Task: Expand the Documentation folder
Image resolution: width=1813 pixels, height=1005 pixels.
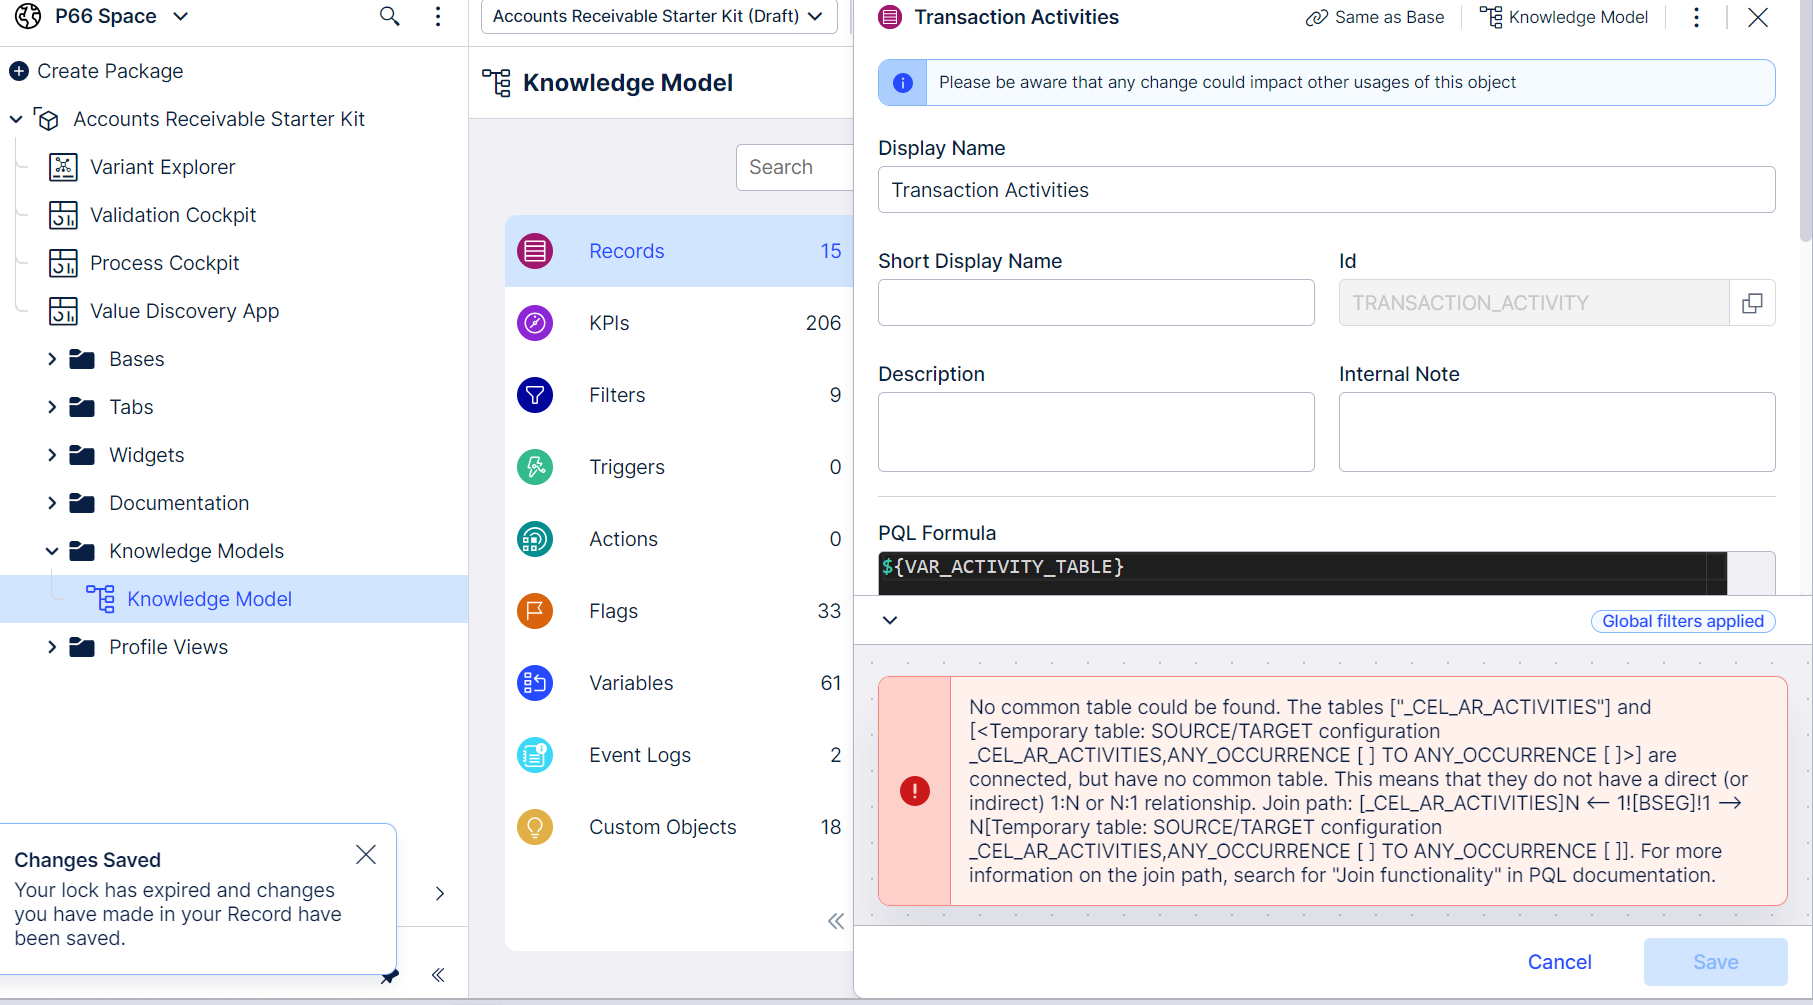Action: click(x=52, y=503)
